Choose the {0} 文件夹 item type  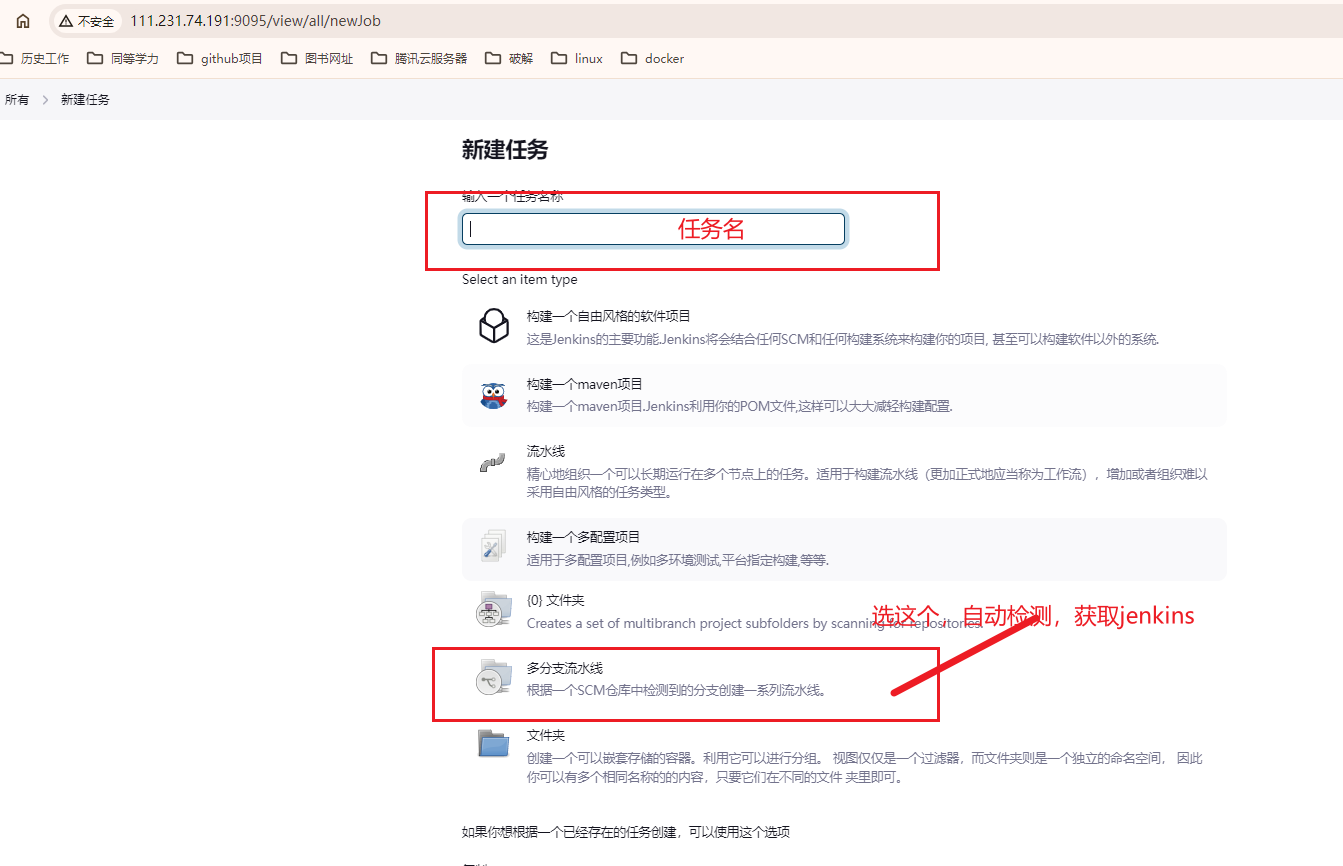(844, 612)
